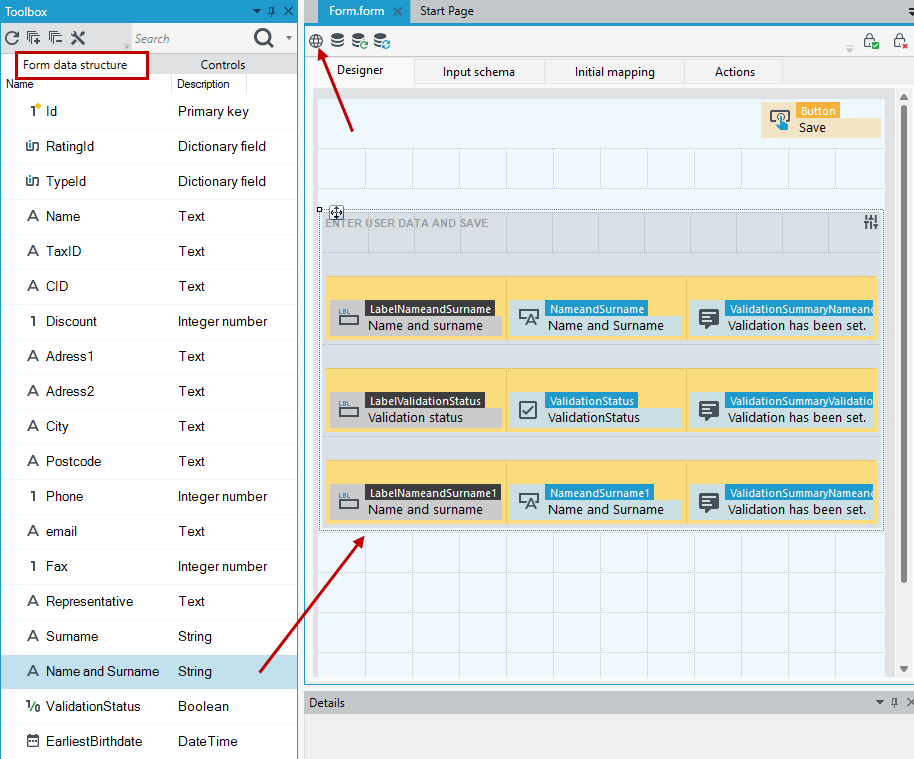Select the LabelNameandSurname label control icon
Image resolution: width=914 pixels, height=759 pixels.
click(349, 318)
